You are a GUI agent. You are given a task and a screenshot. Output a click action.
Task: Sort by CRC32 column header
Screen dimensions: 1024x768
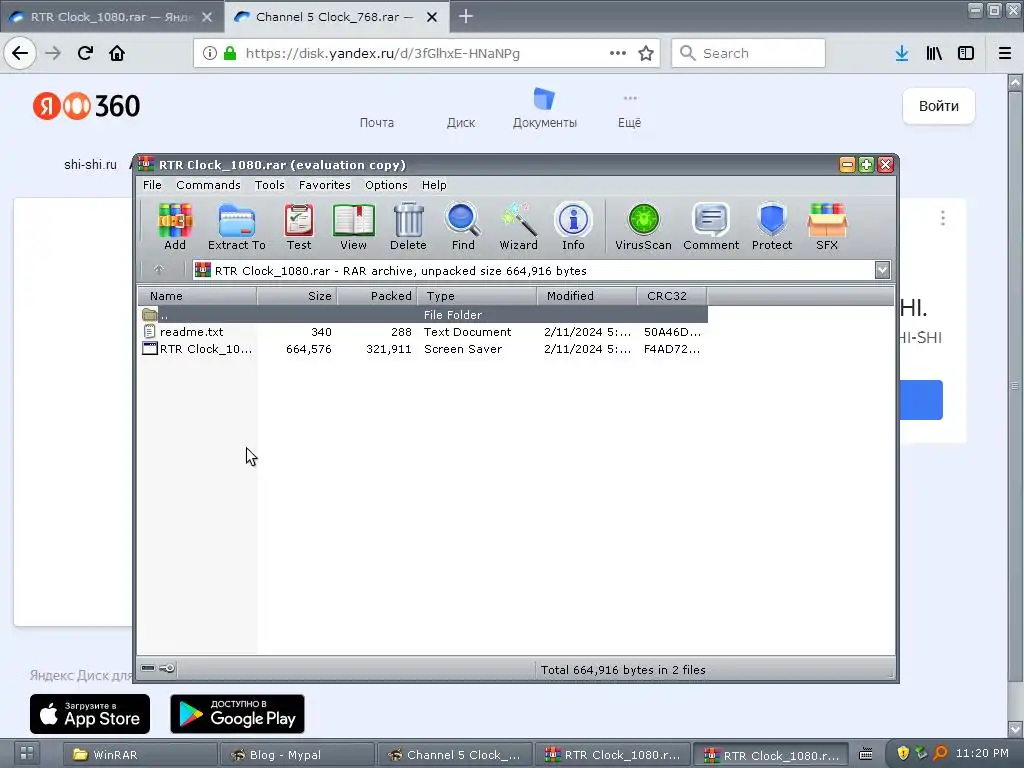[672, 296]
